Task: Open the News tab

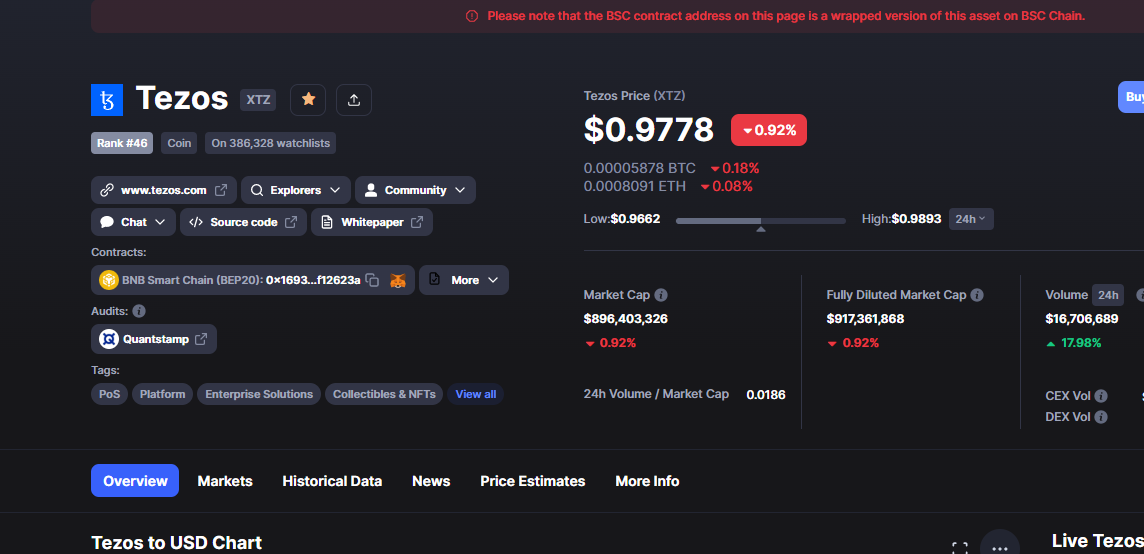Action: click(431, 481)
